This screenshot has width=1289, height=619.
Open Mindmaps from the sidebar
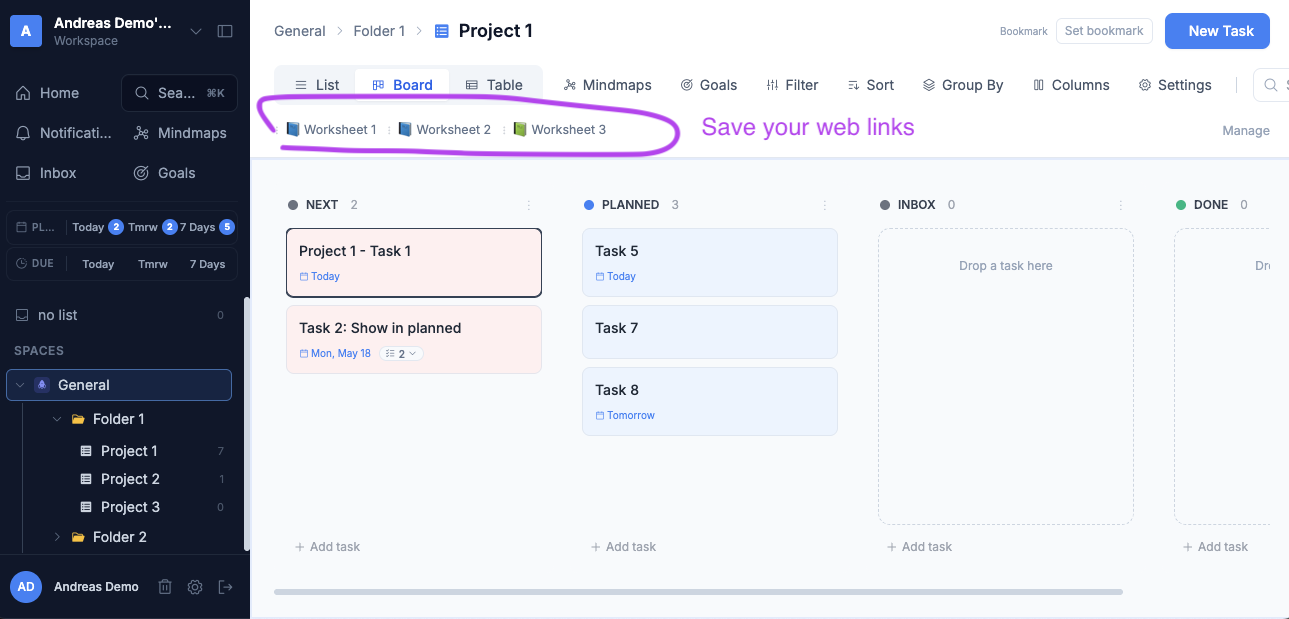[x=180, y=133]
